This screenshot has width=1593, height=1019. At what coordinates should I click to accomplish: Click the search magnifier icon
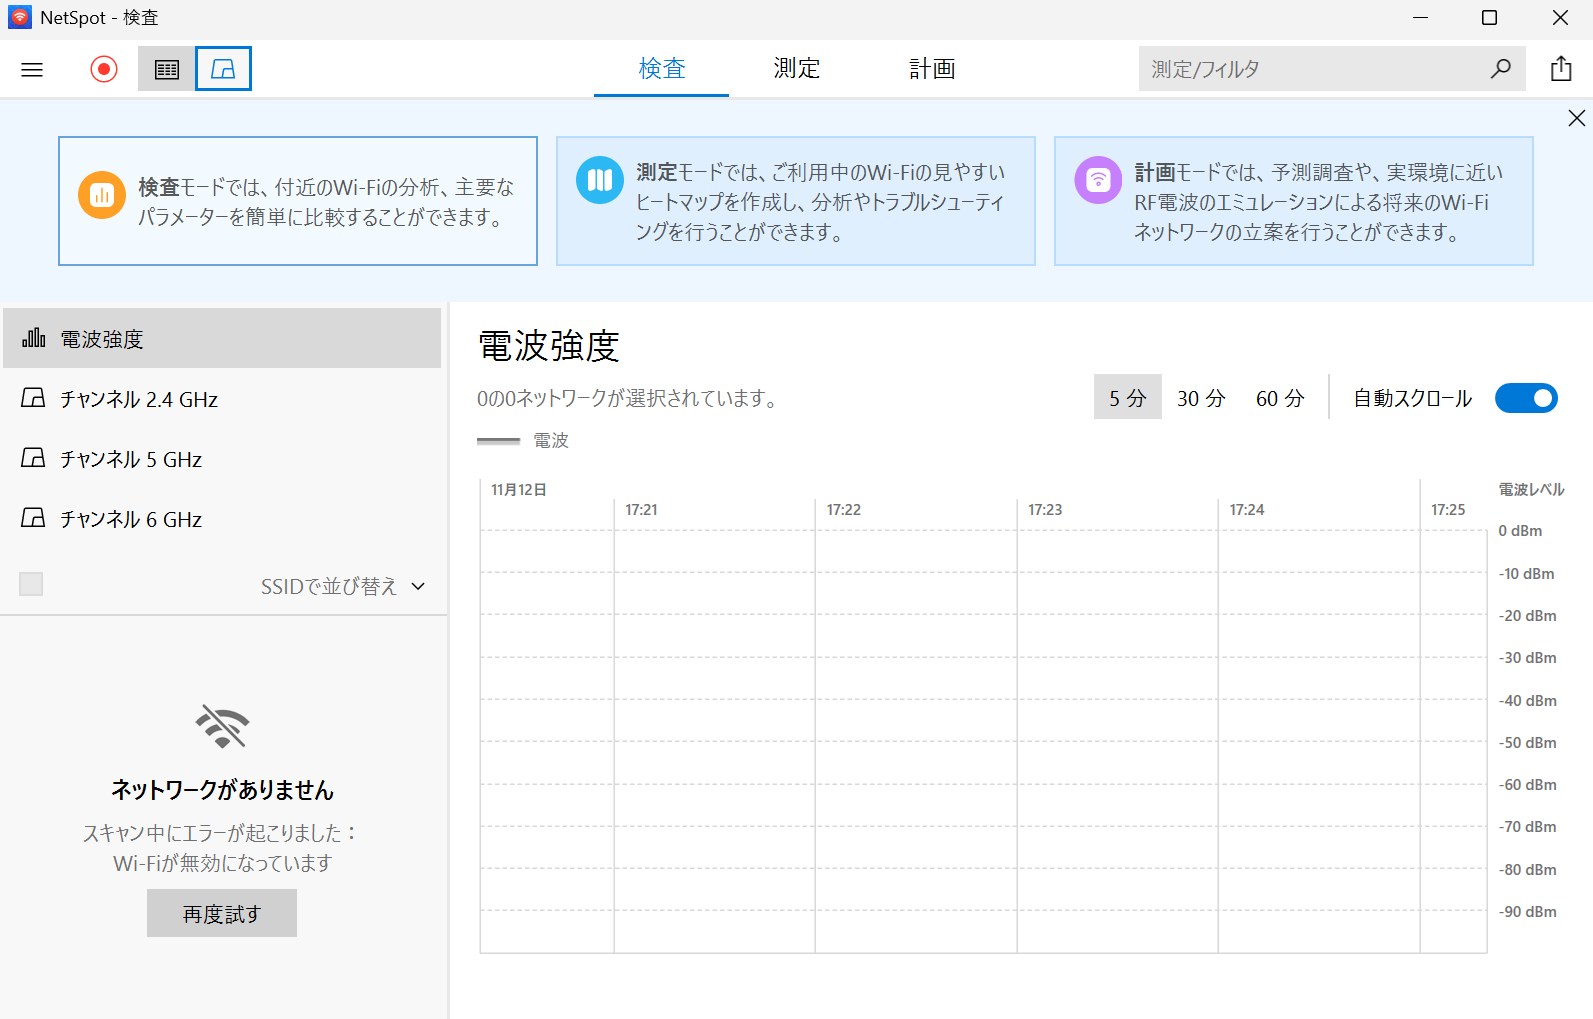point(1500,69)
